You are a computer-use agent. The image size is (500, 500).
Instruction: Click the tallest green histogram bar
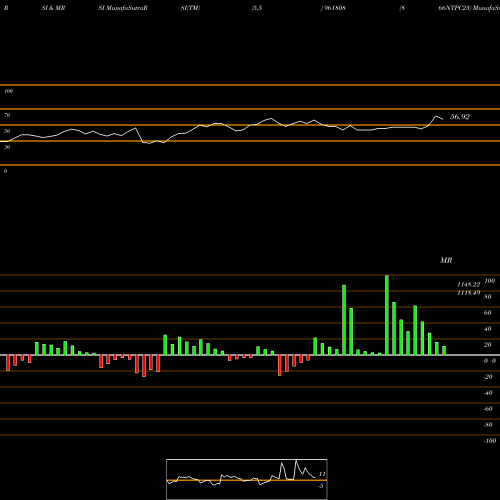[387, 315]
